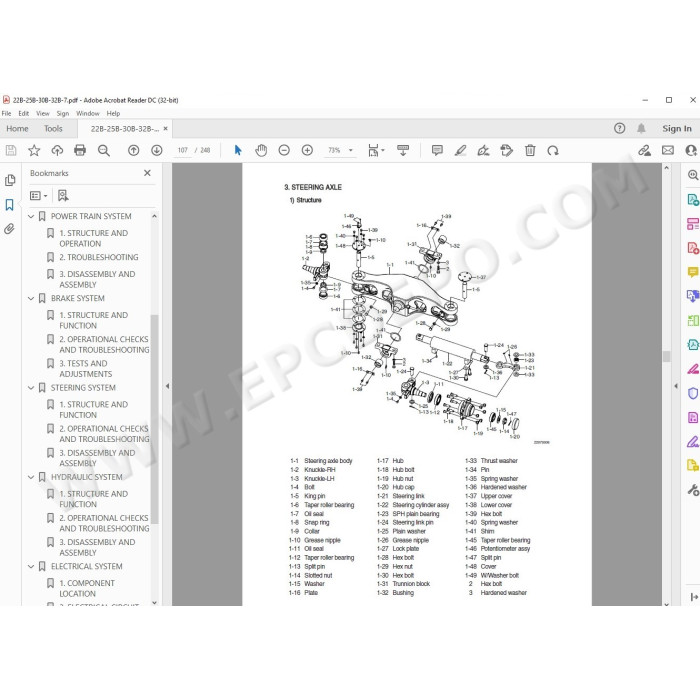Toggle the bookmarks panel icon
Image resolution: width=700 pixels, height=700 pixels.
(9, 205)
